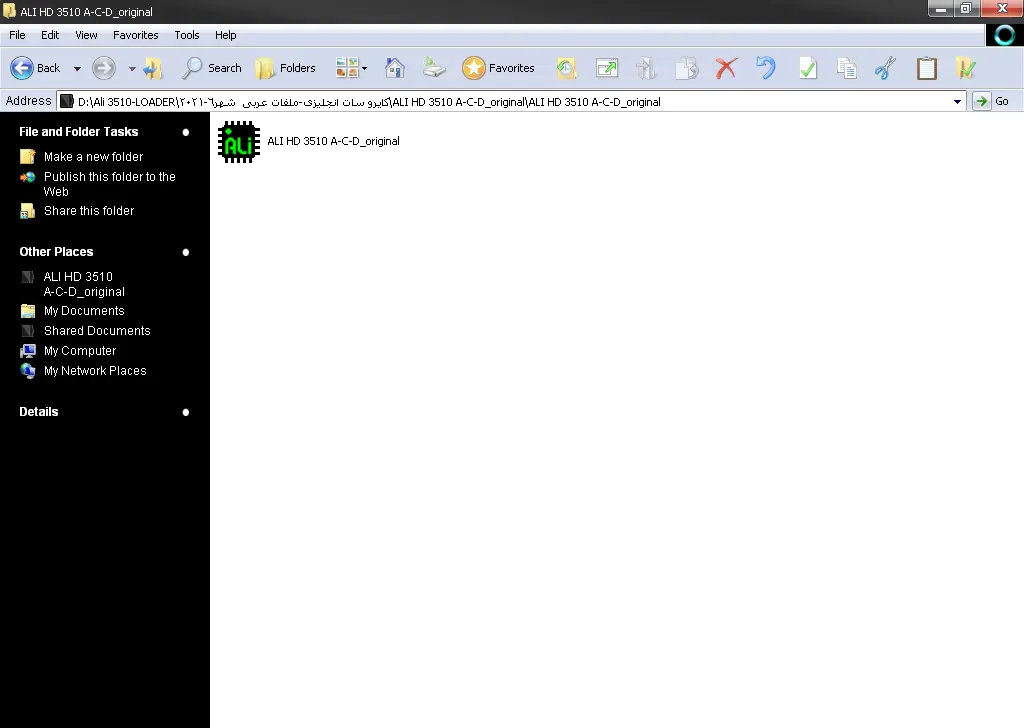Click the throbber logo in menu bar corner
This screenshot has width=1024, height=728.
1004,35
